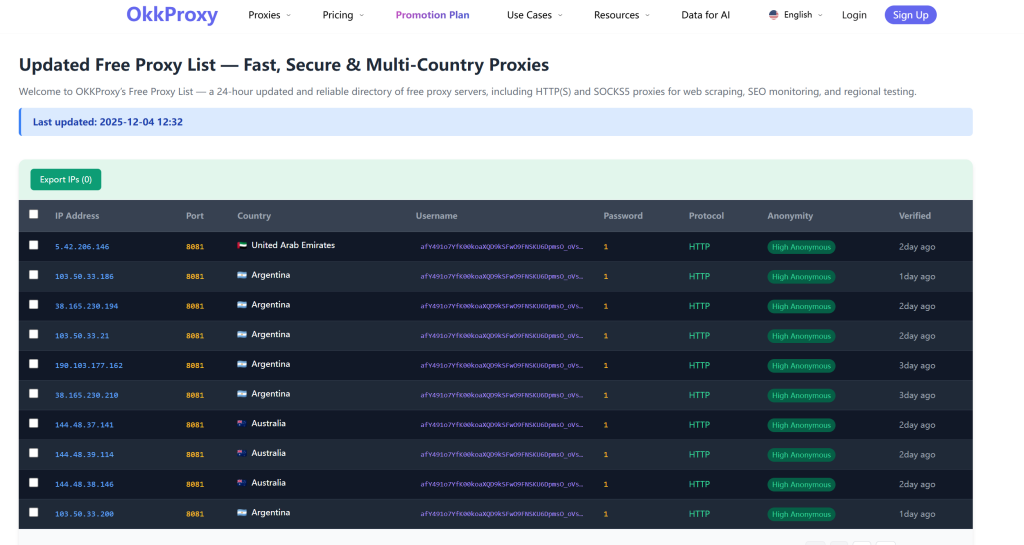Click High Anonymous badge for 5.42.206.146
Viewport: 1024px width, 545px height.
pyautogui.click(x=801, y=247)
